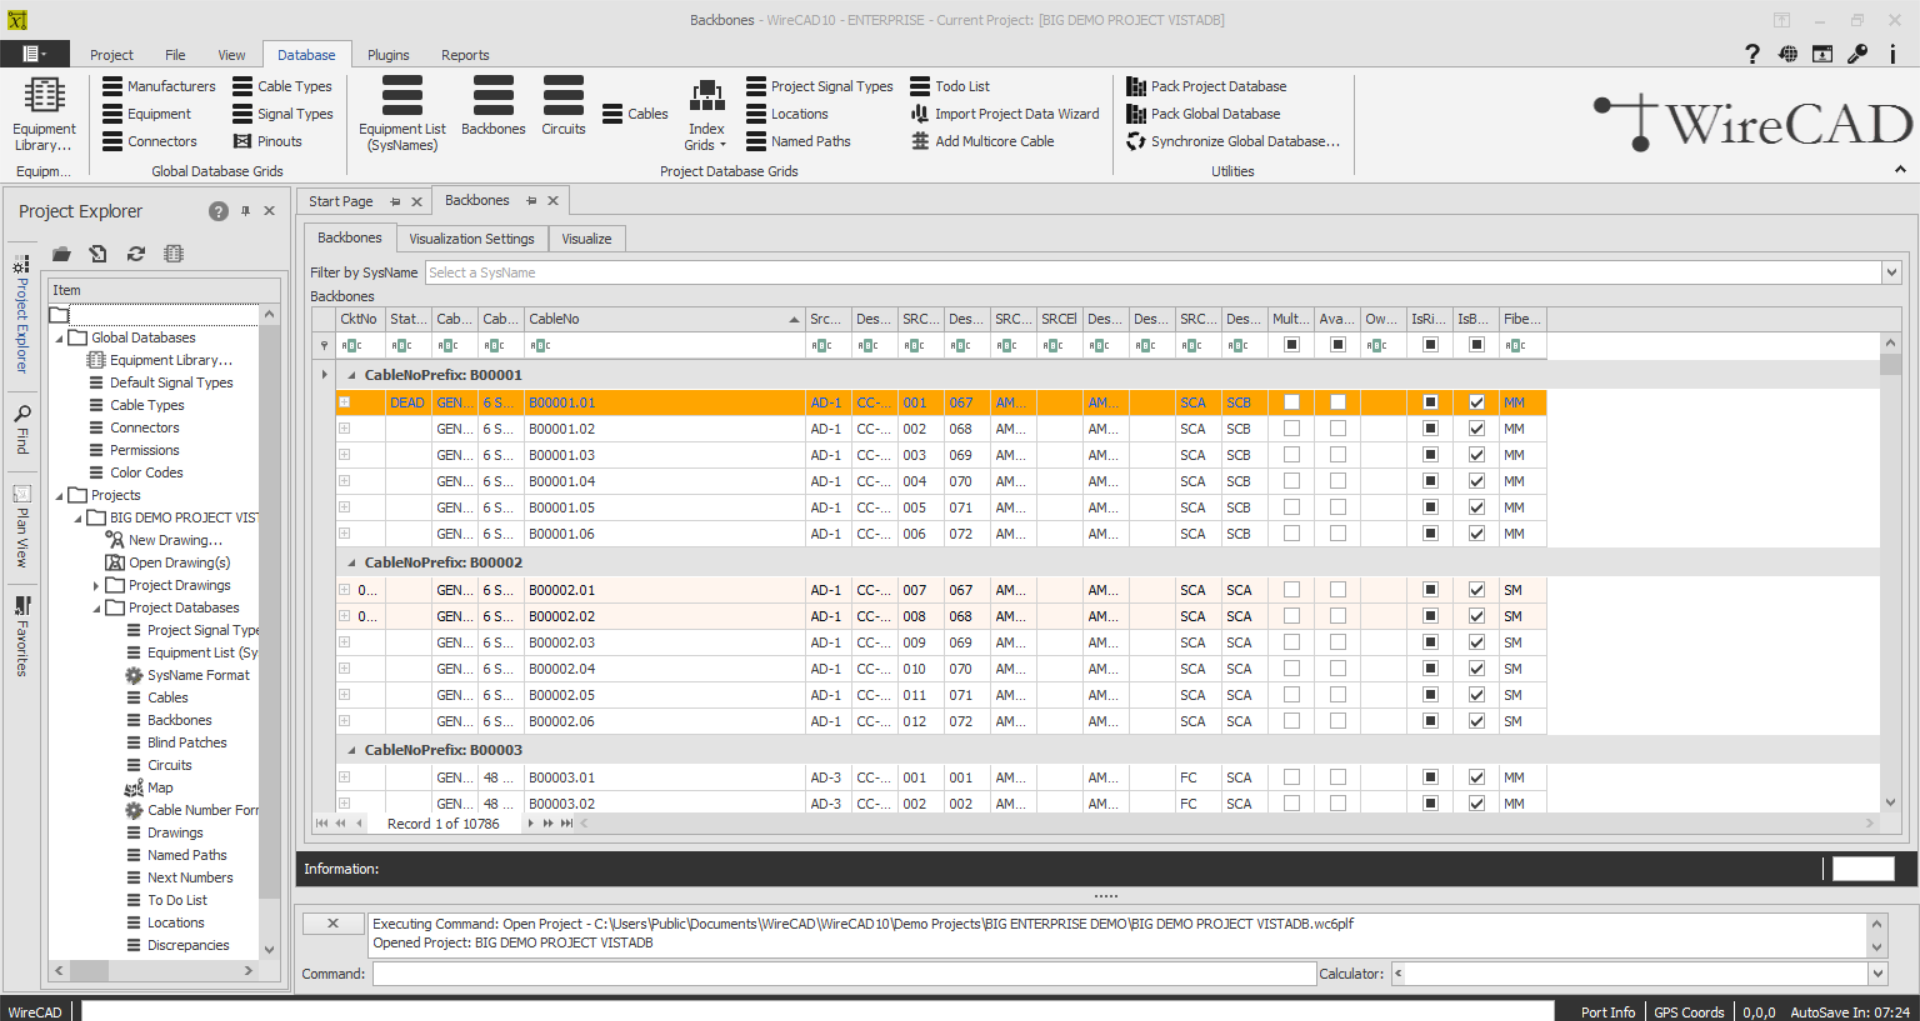The width and height of the screenshot is (1920, 1021).
Task: Toggle IsRi checkbox for row B00001.04
Action: [1430, 481]
